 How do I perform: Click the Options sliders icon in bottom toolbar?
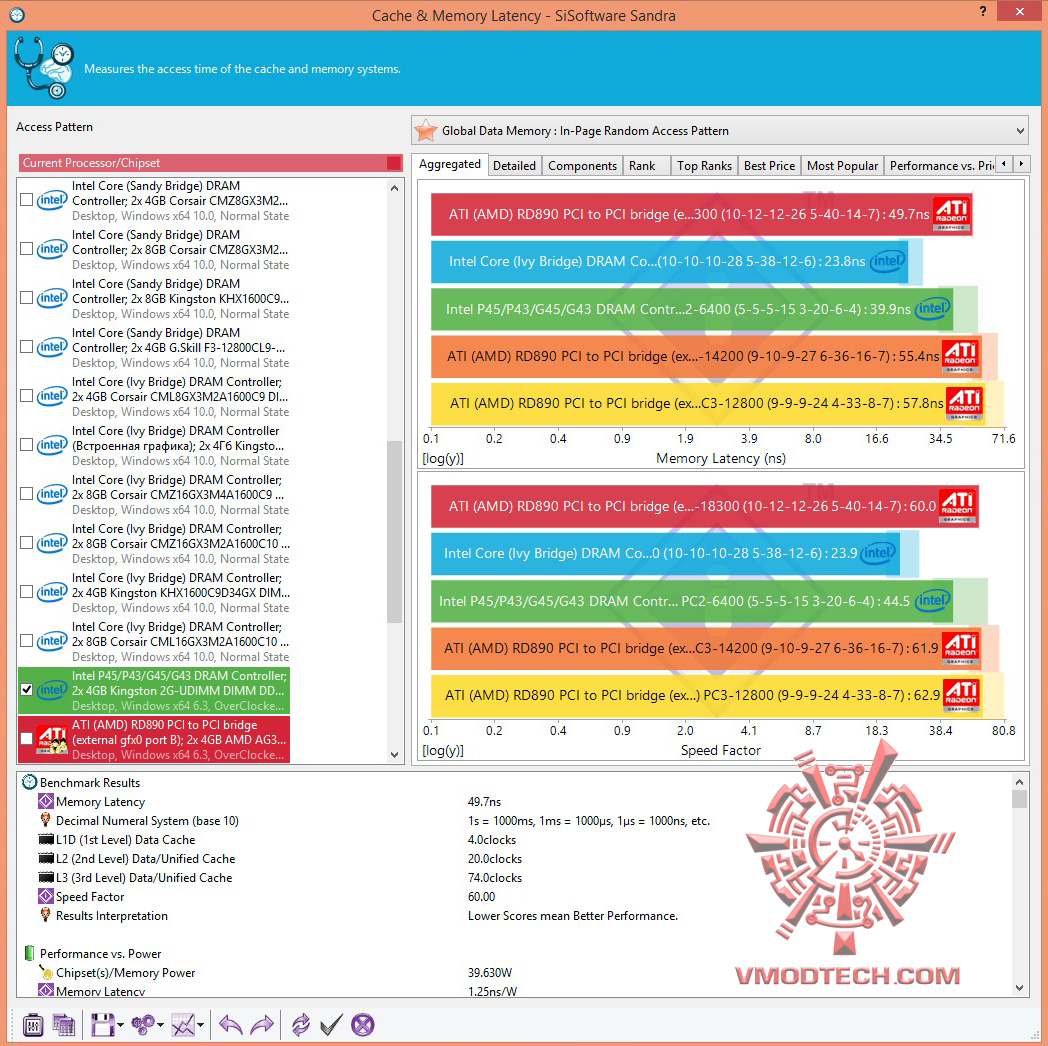[x=33, y=1024]
